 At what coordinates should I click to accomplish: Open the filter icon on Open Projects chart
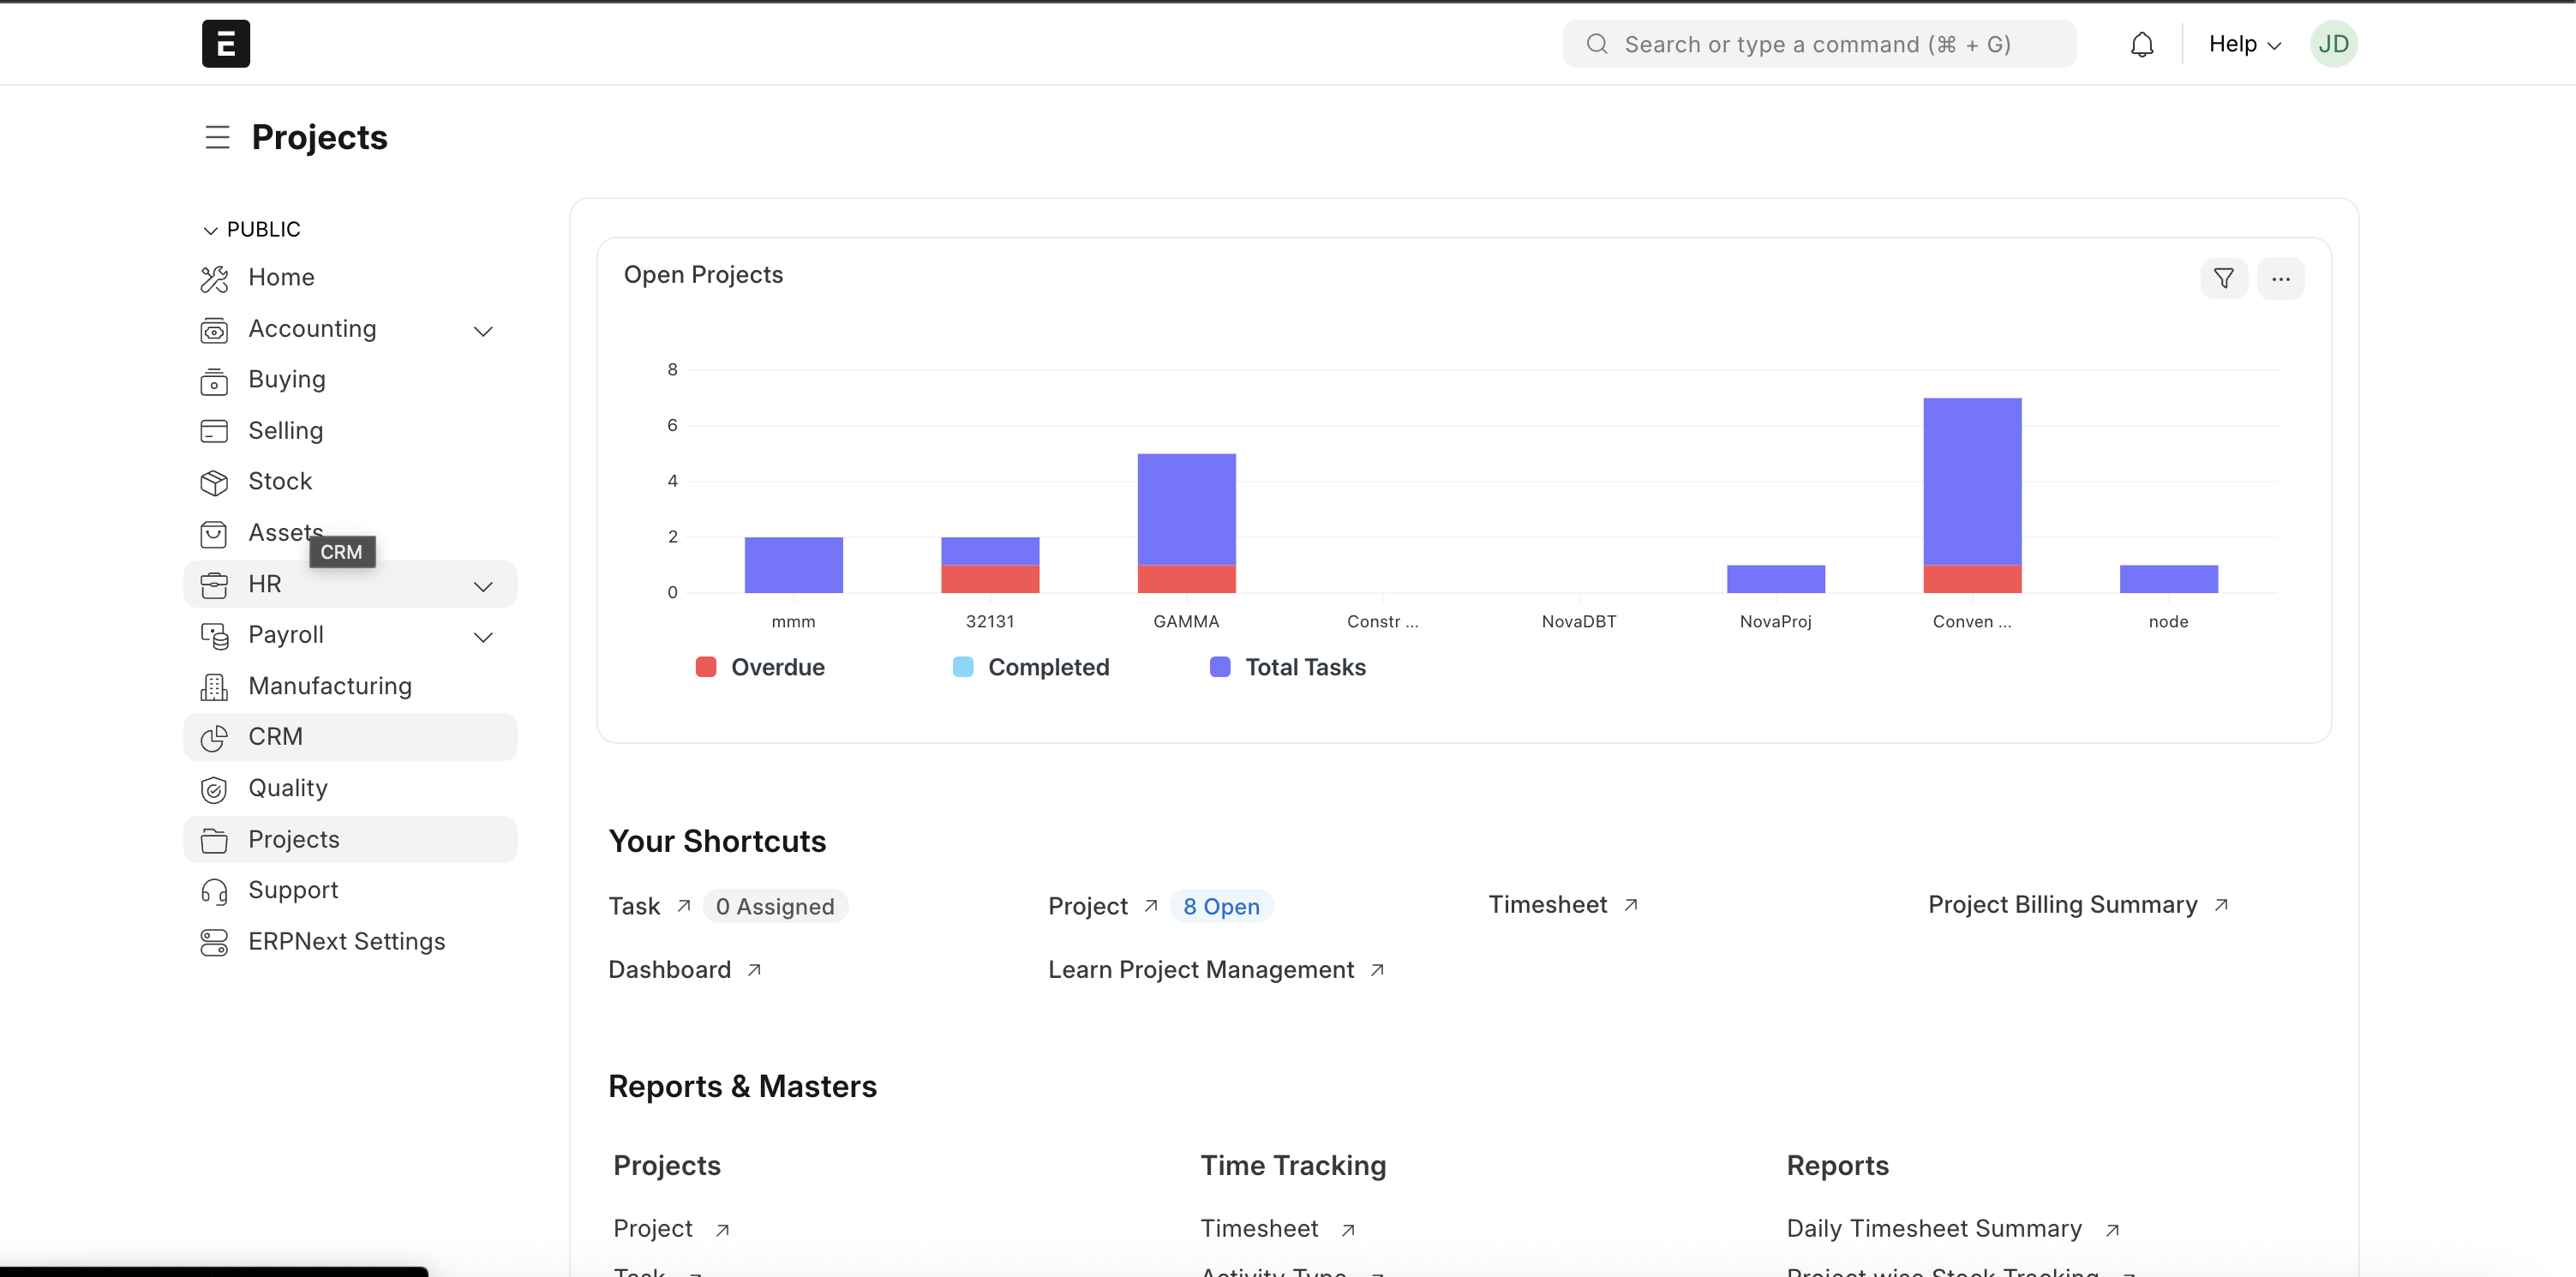(2223, 279)
